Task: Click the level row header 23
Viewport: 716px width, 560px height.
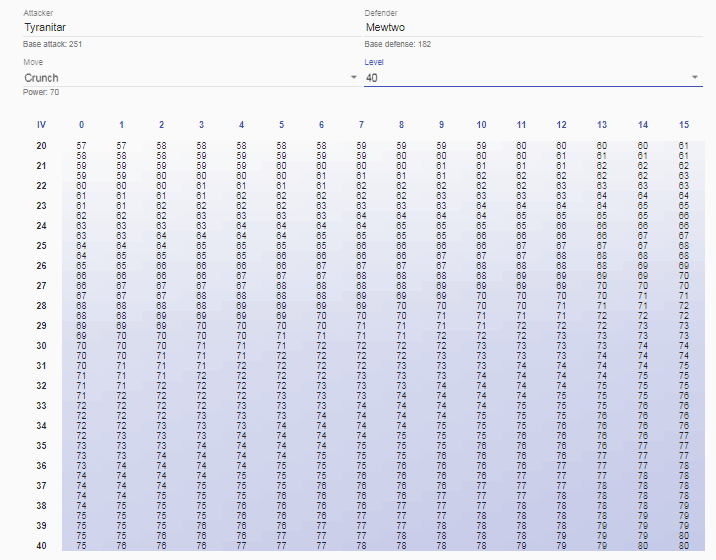Action: pyautogui.click(x=42, y=206)
